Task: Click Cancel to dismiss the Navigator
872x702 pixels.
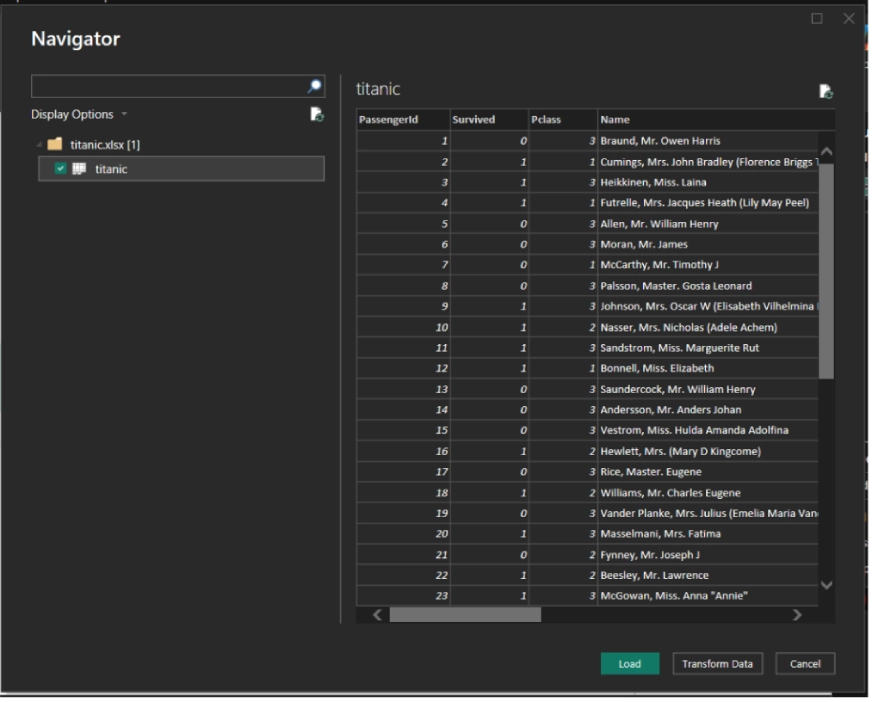Action: (805, 663)
